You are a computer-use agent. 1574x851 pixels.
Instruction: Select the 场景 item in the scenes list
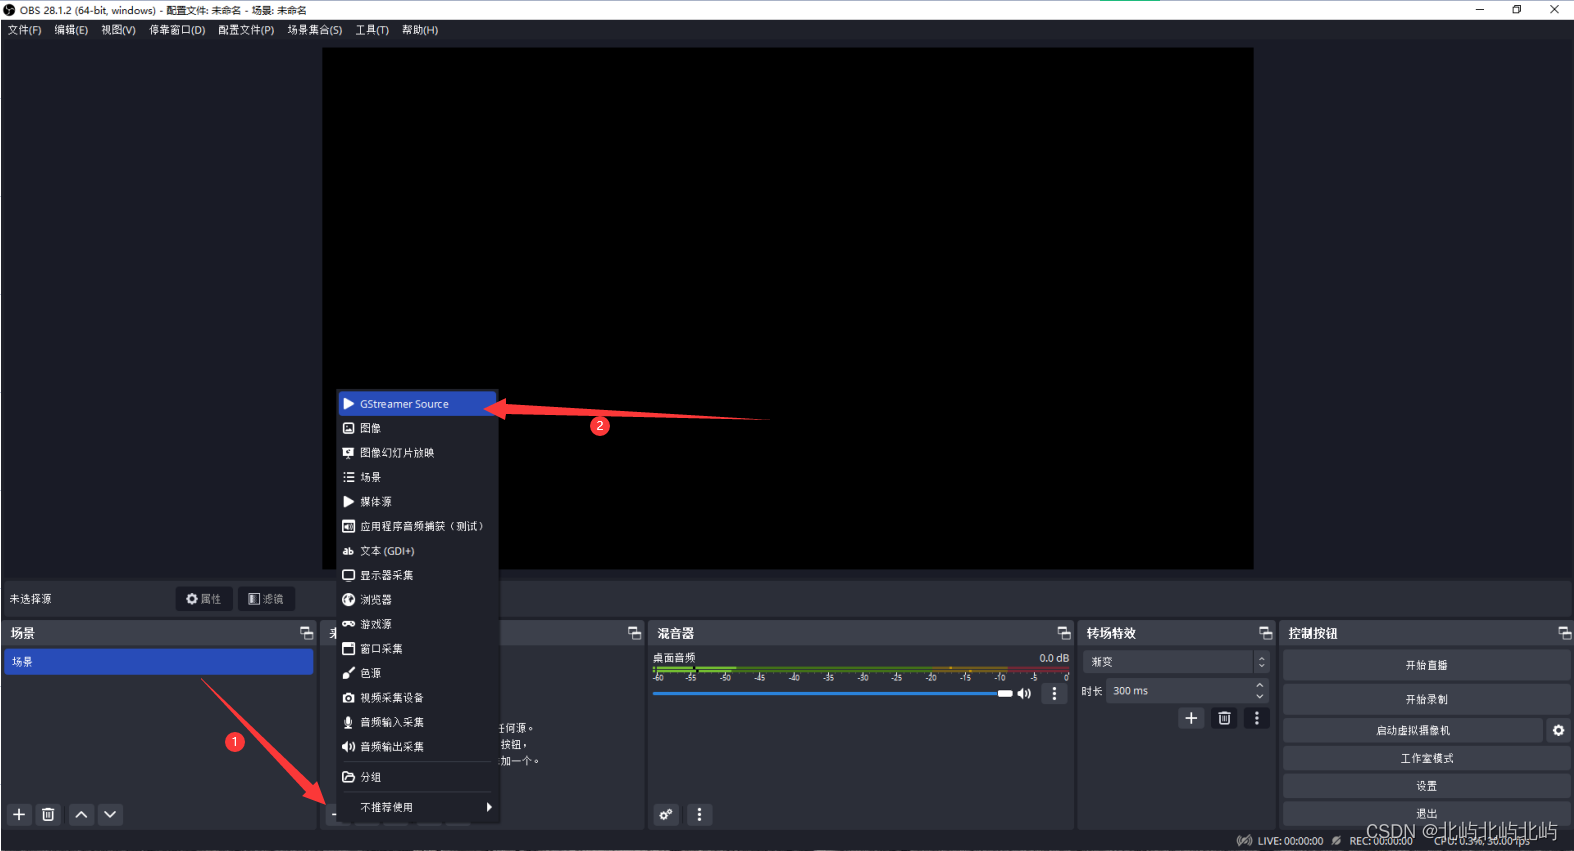tap(159, 662)
